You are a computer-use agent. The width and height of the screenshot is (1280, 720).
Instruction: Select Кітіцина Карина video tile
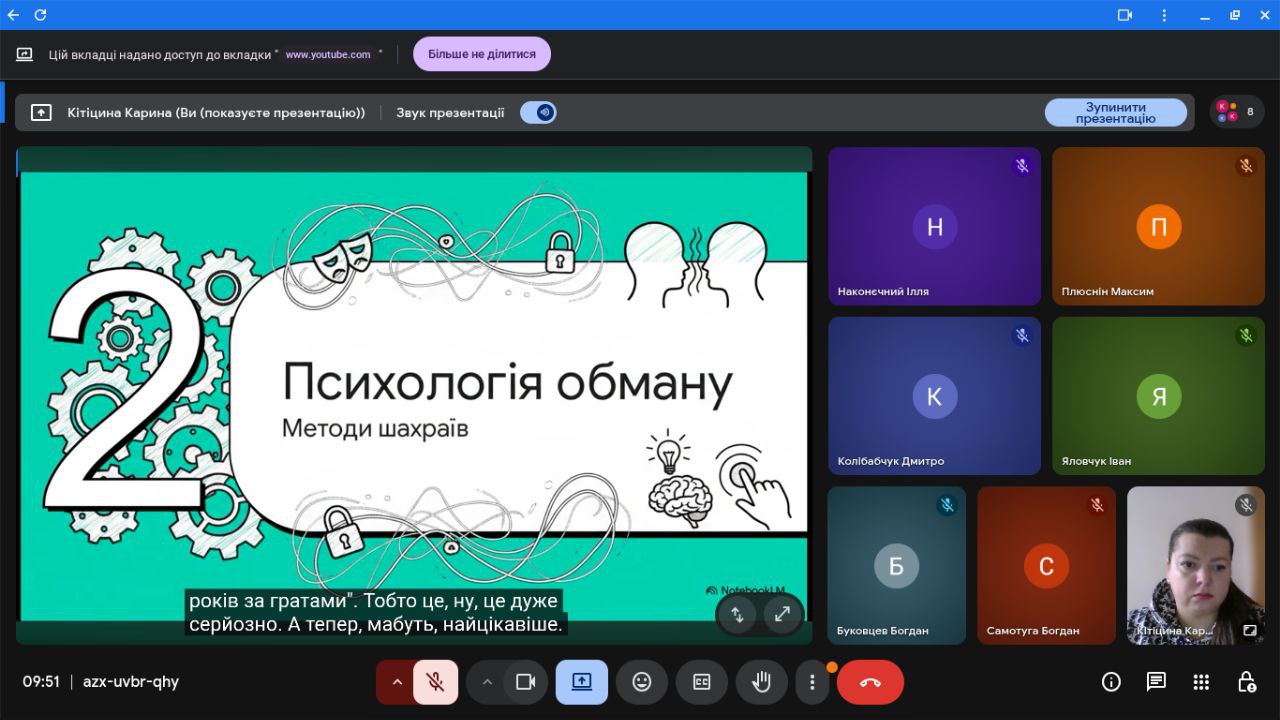tap(1195, 565)
